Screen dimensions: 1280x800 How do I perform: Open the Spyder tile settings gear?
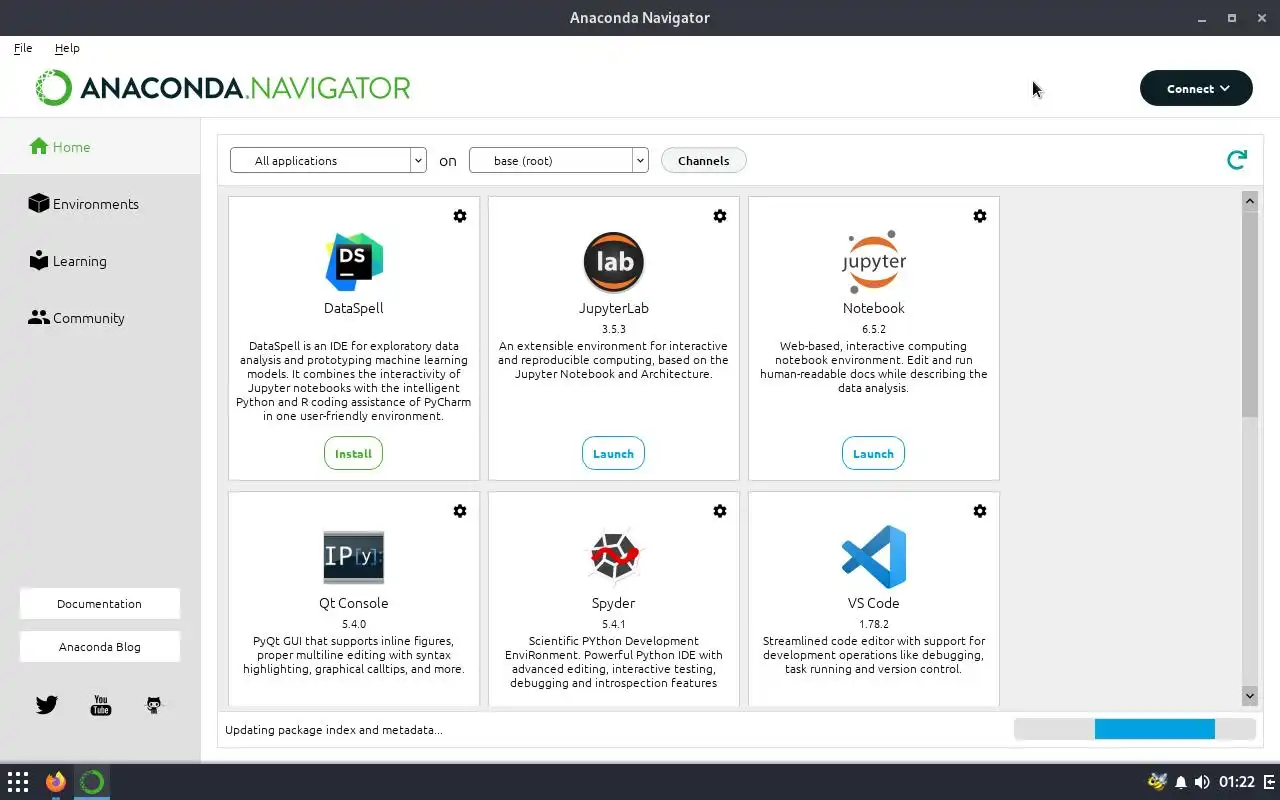[x=720, y=511]
